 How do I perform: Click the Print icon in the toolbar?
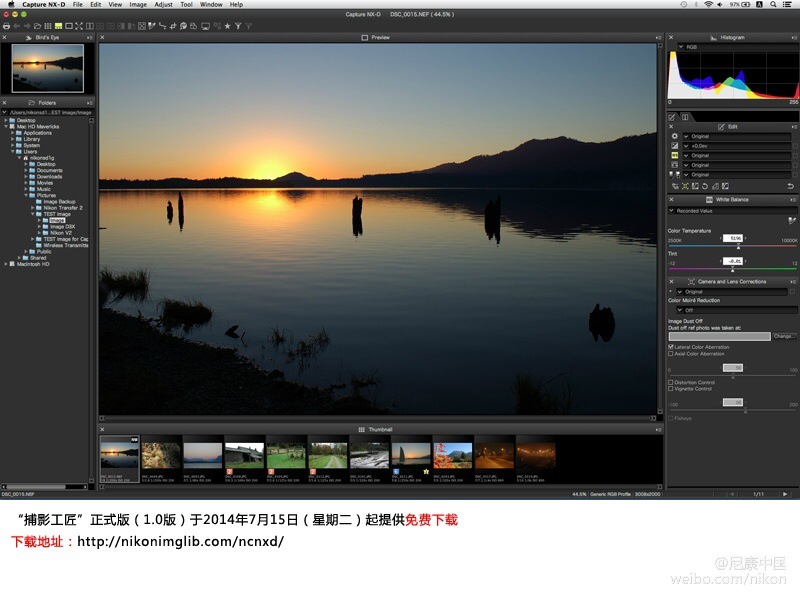(6, 25)
